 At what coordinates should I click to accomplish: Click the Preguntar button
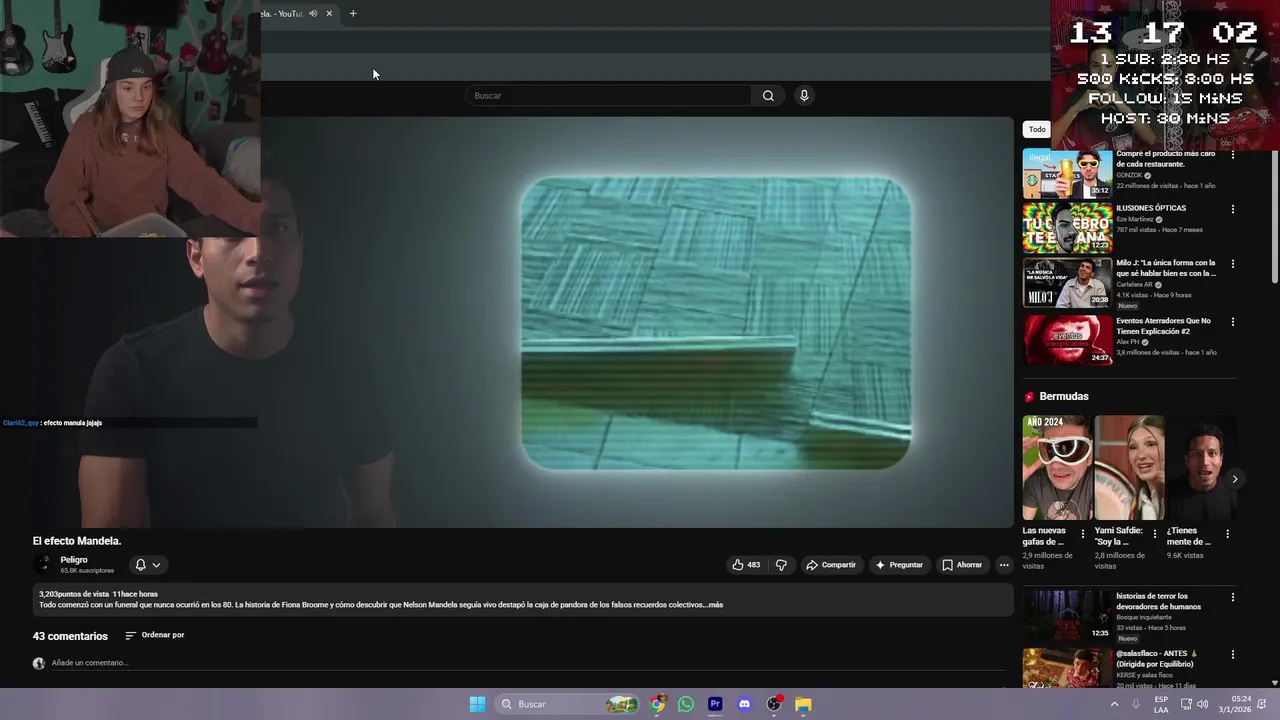pos(899,565)
